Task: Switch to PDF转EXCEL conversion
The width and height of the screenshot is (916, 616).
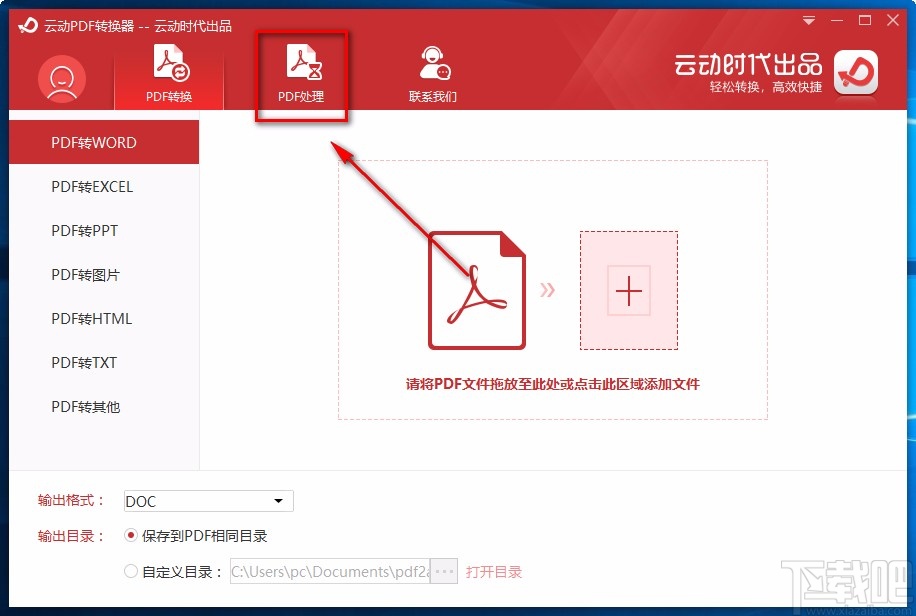Action: pos(90,187)
